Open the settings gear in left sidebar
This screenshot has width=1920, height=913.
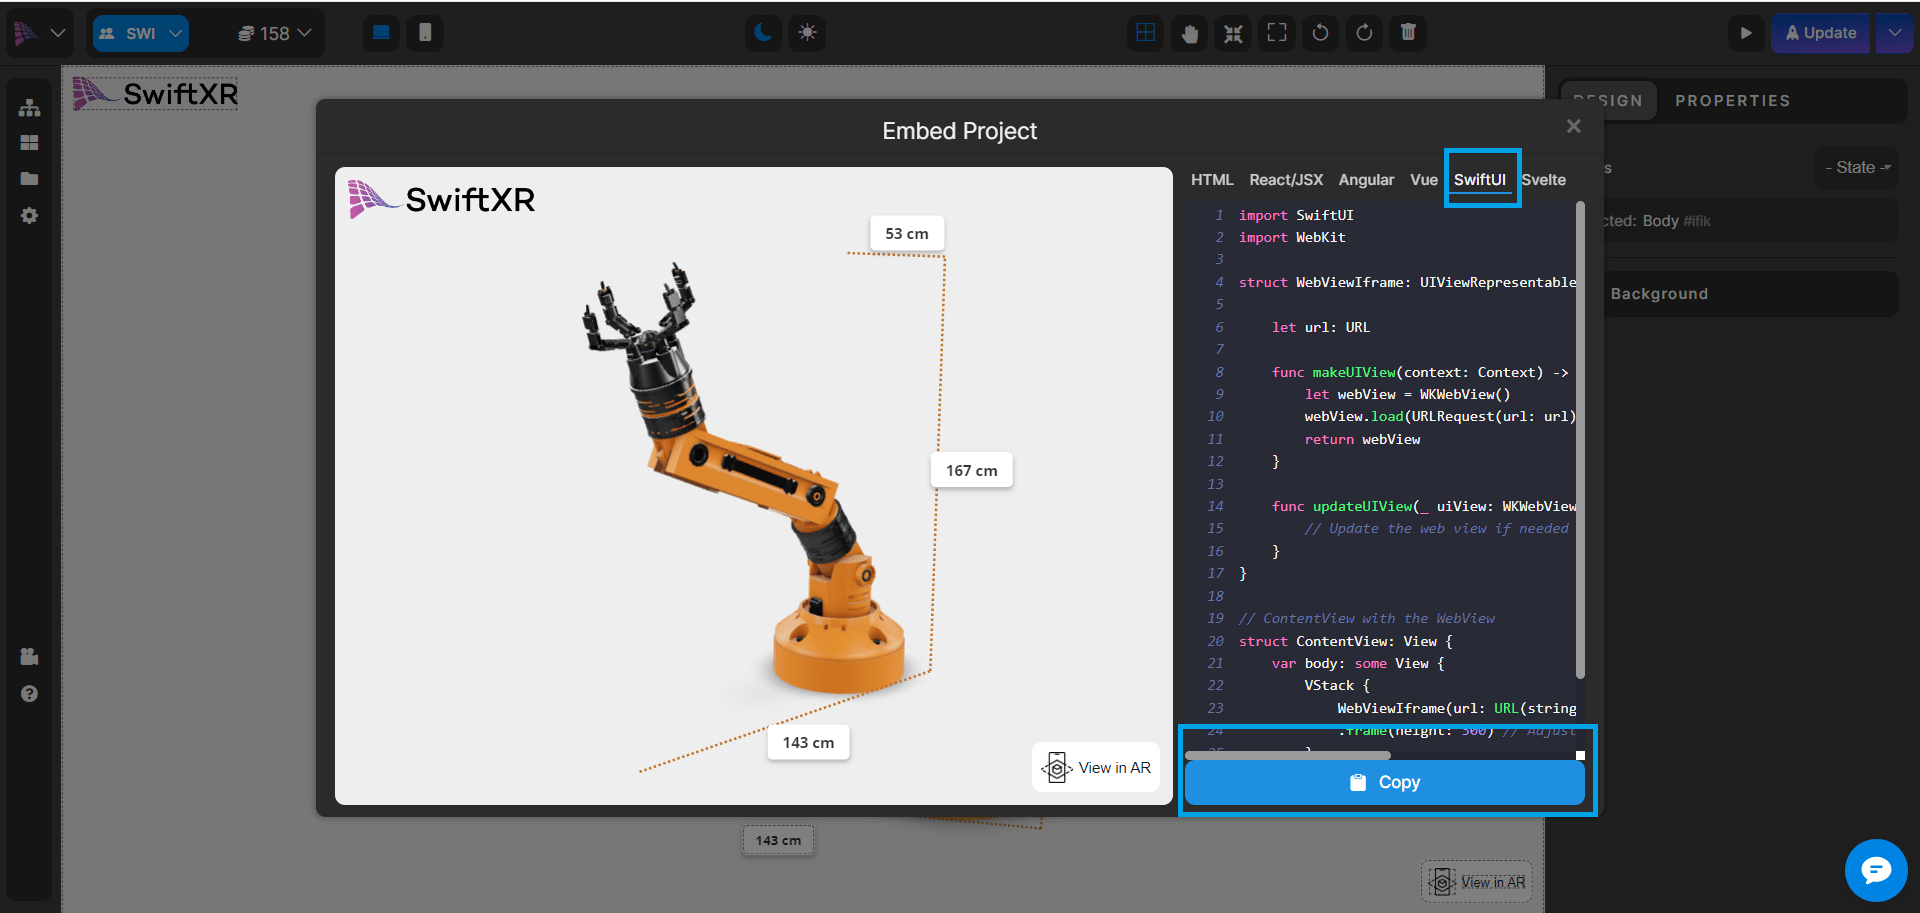point(29,216)
